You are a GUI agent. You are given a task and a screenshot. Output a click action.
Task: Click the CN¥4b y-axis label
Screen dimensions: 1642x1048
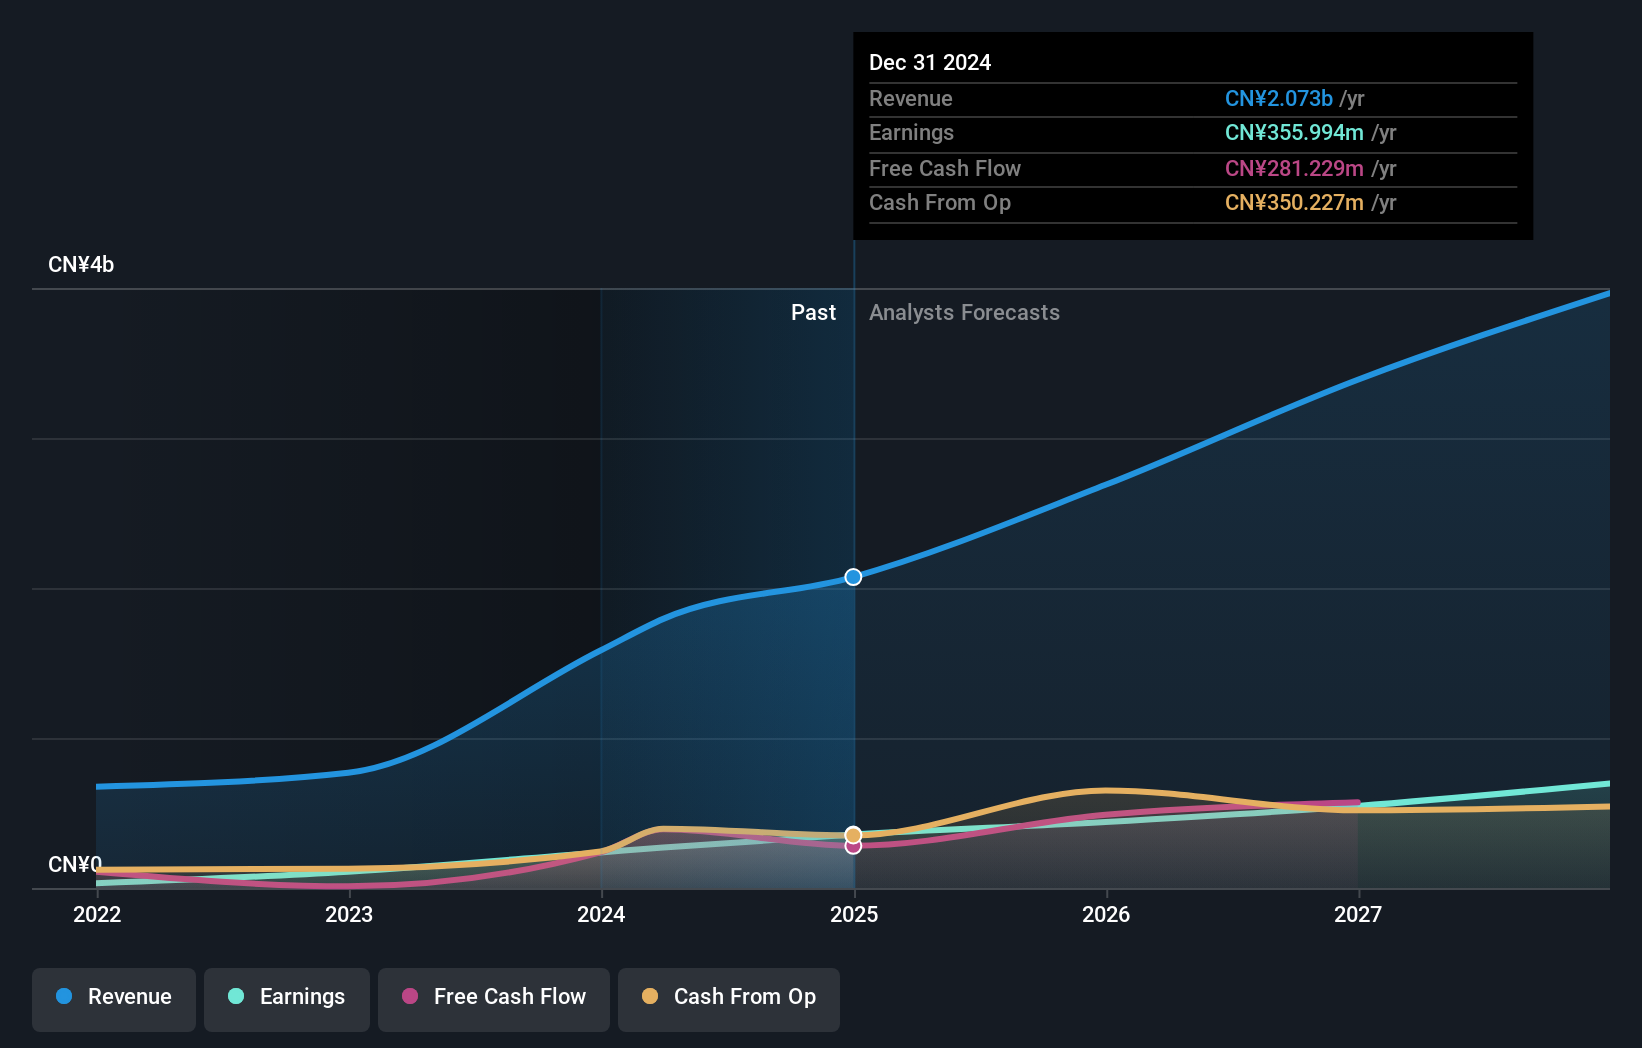click(x=81, y=265)
